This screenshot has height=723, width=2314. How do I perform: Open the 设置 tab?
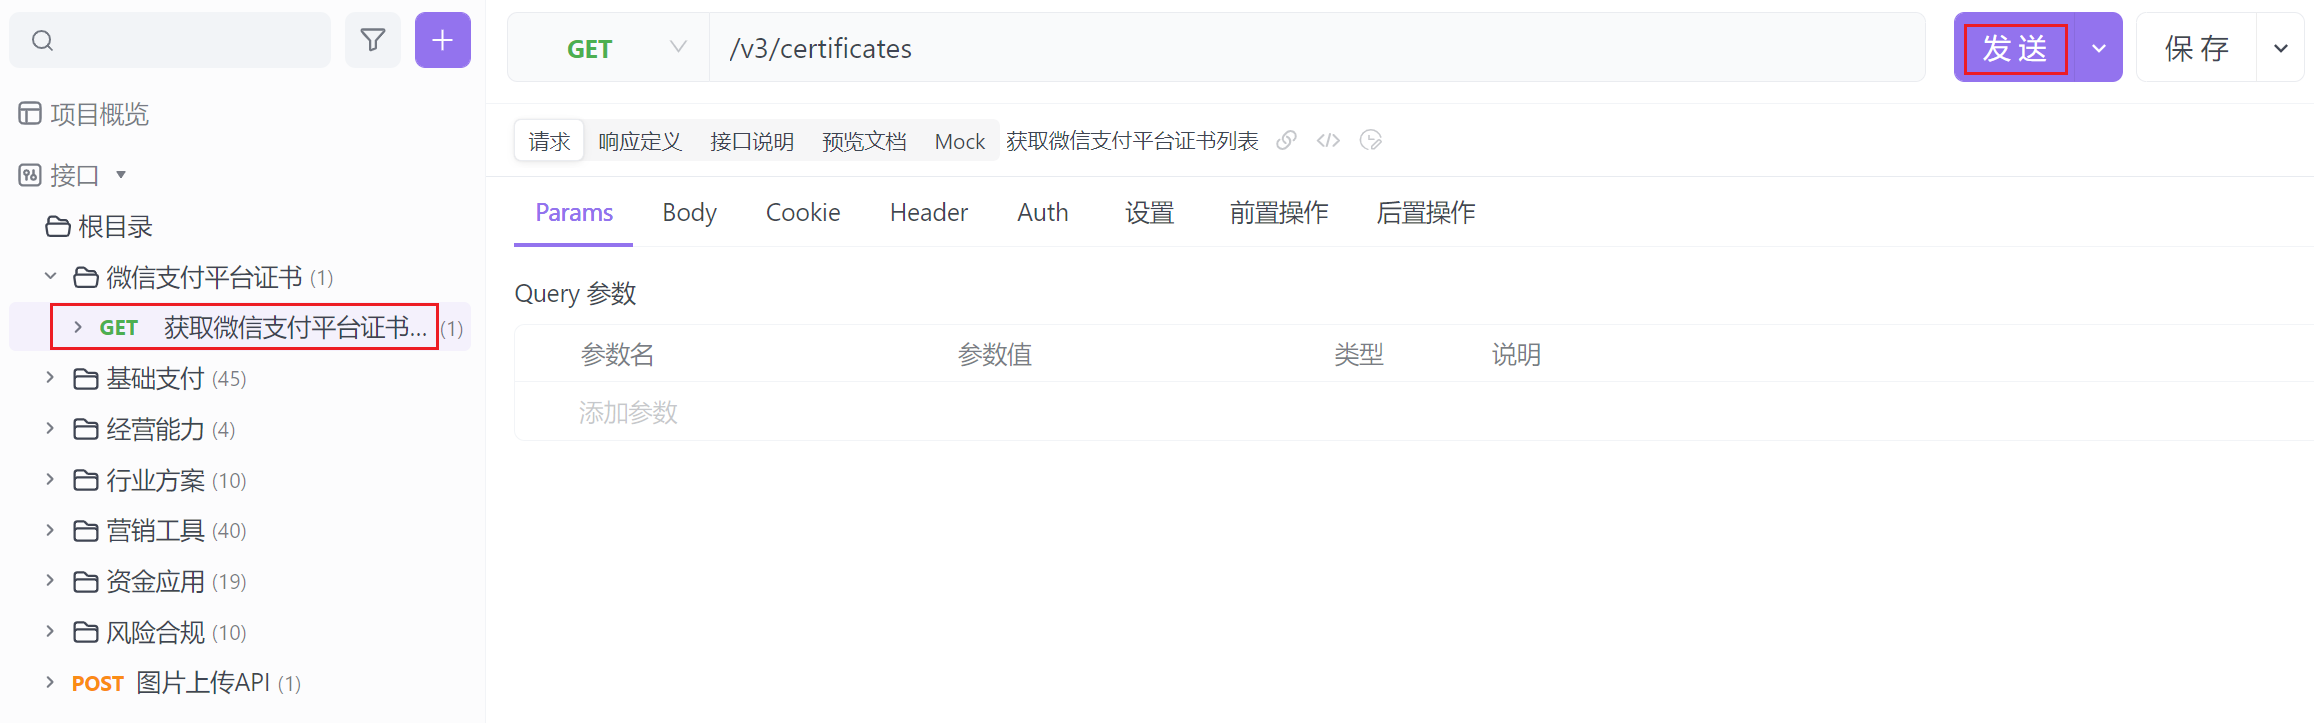tap(1150, 213)
